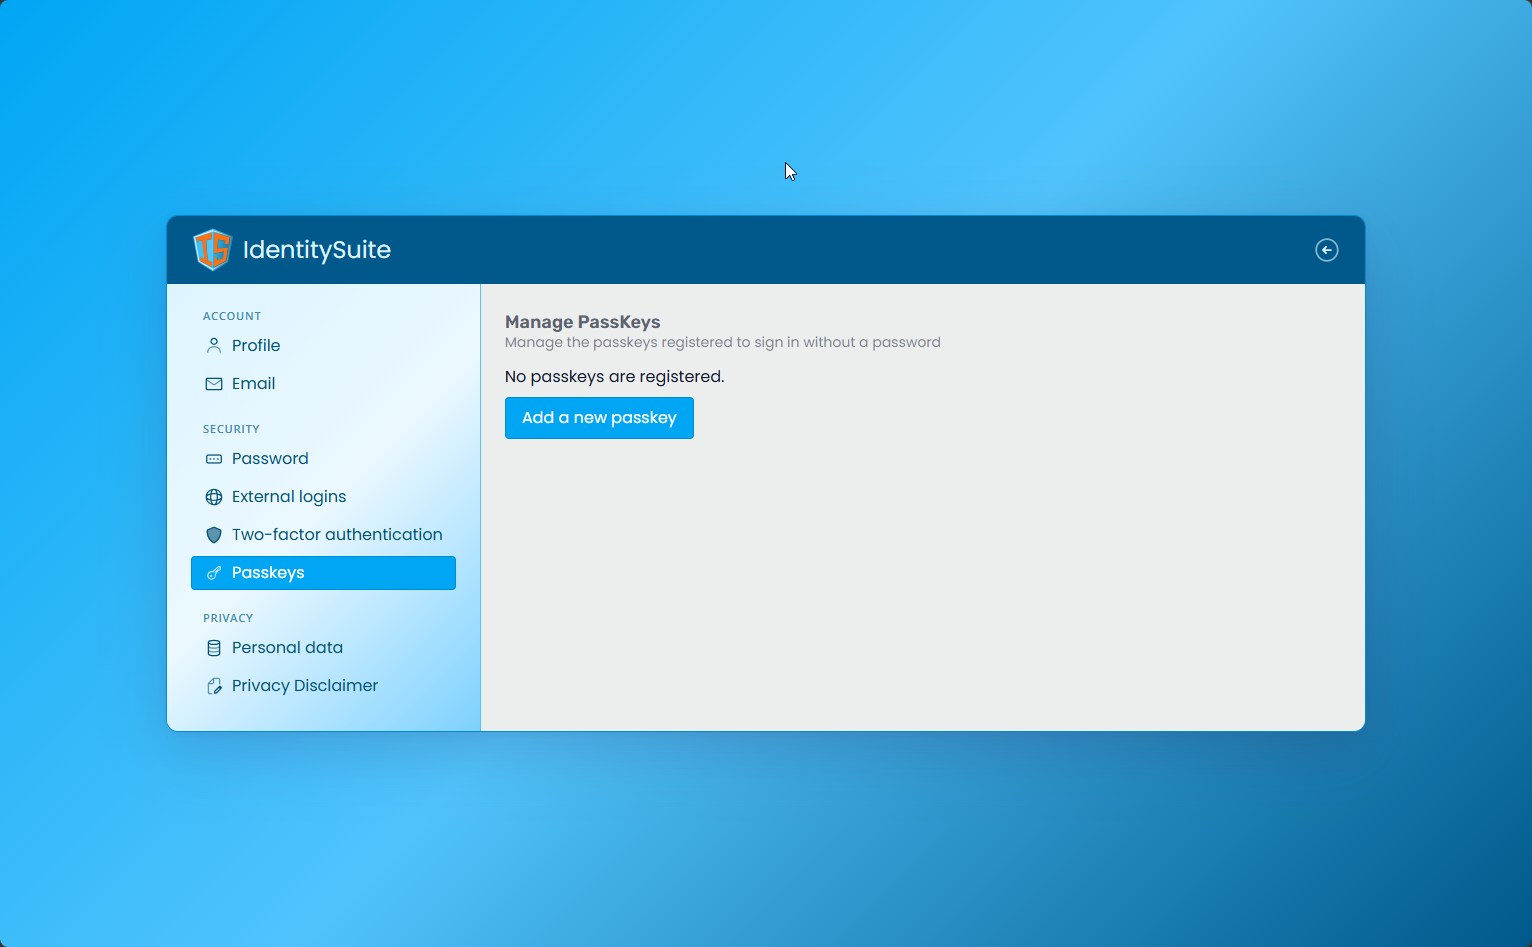The height and width of the screenshot is (947, 1532).
Task: Go to Email settings
Action: click(x=323, y=384)
